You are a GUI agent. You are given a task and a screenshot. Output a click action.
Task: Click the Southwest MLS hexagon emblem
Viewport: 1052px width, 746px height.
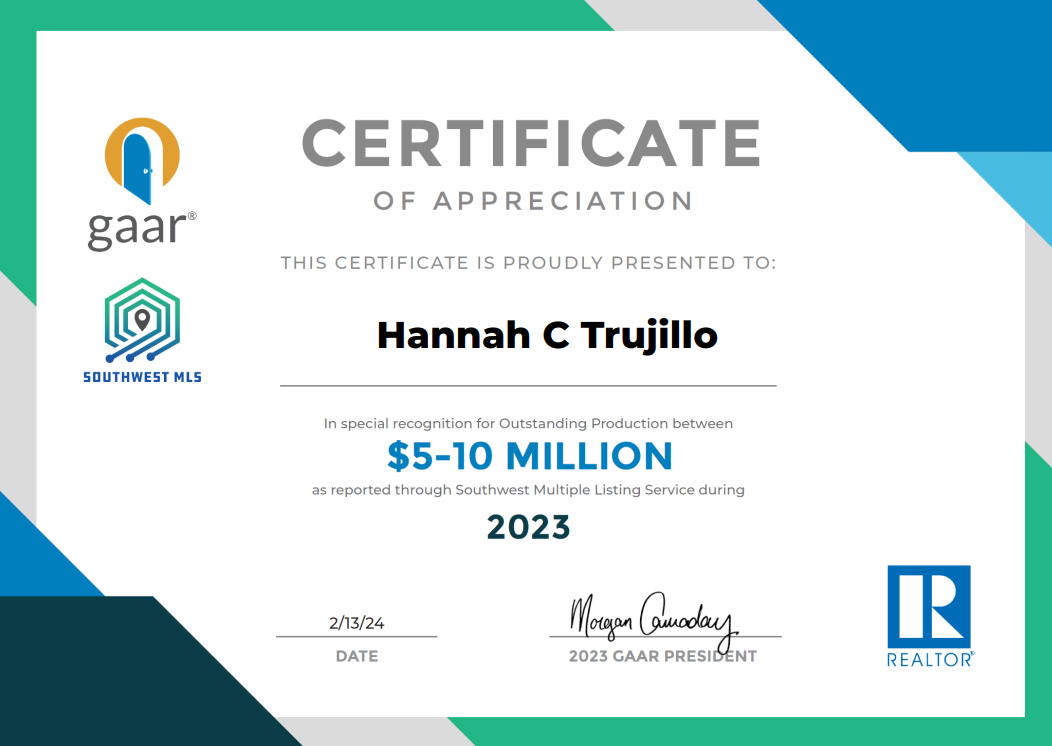(x=142, y=320)
